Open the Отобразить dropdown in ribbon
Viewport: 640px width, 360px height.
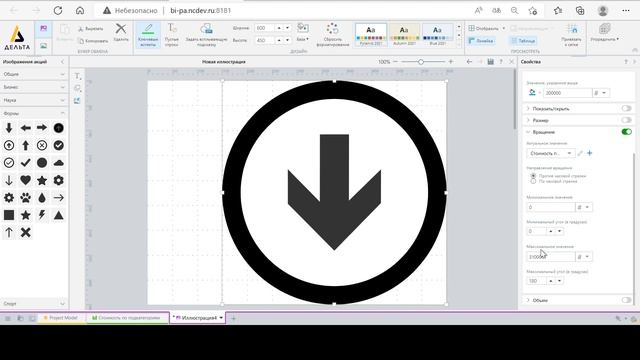pos(487,28)
